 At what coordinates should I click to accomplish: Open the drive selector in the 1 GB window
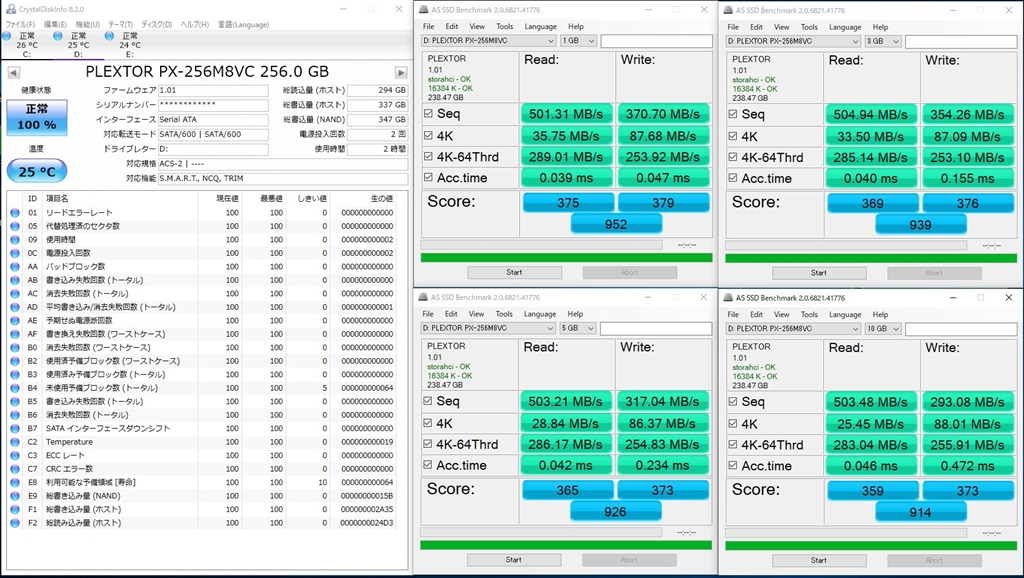click(488, 40)
